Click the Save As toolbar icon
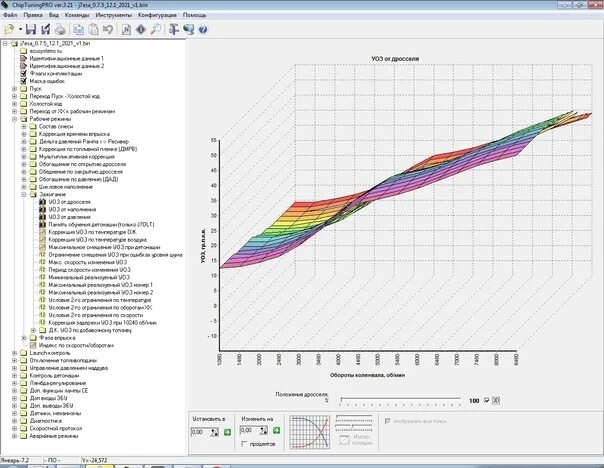Viewport: 604px width, 468px height. 45,29
